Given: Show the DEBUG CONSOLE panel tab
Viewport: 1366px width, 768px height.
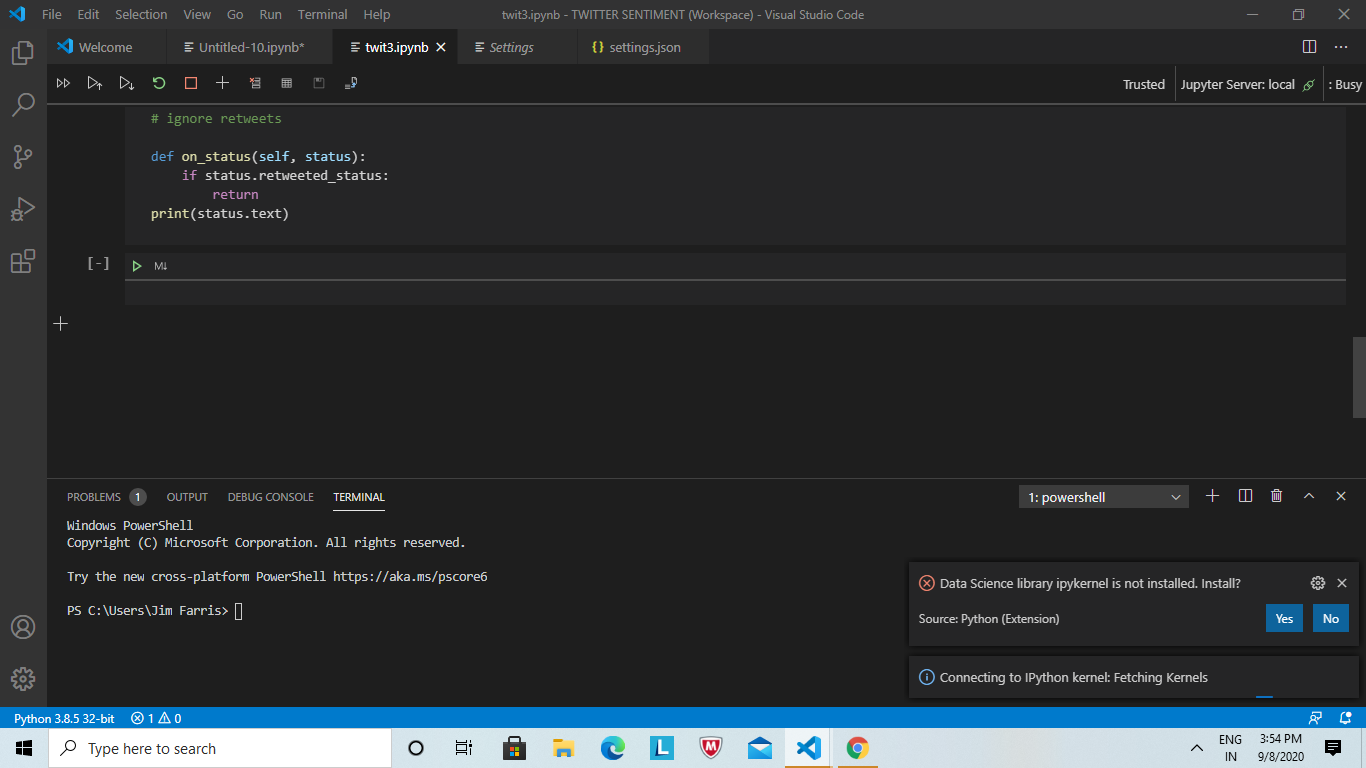Looking at the screenshot, I should coord(270,497).
